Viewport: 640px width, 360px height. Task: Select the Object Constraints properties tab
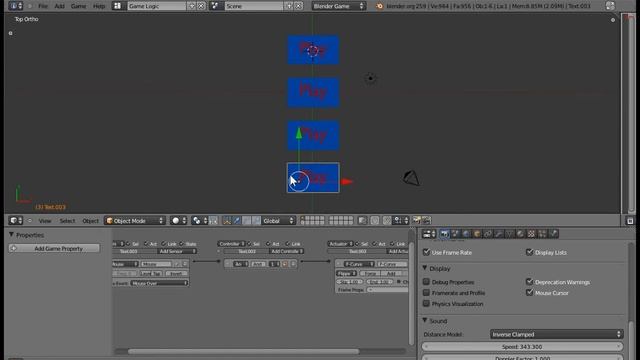coord(488,234)
